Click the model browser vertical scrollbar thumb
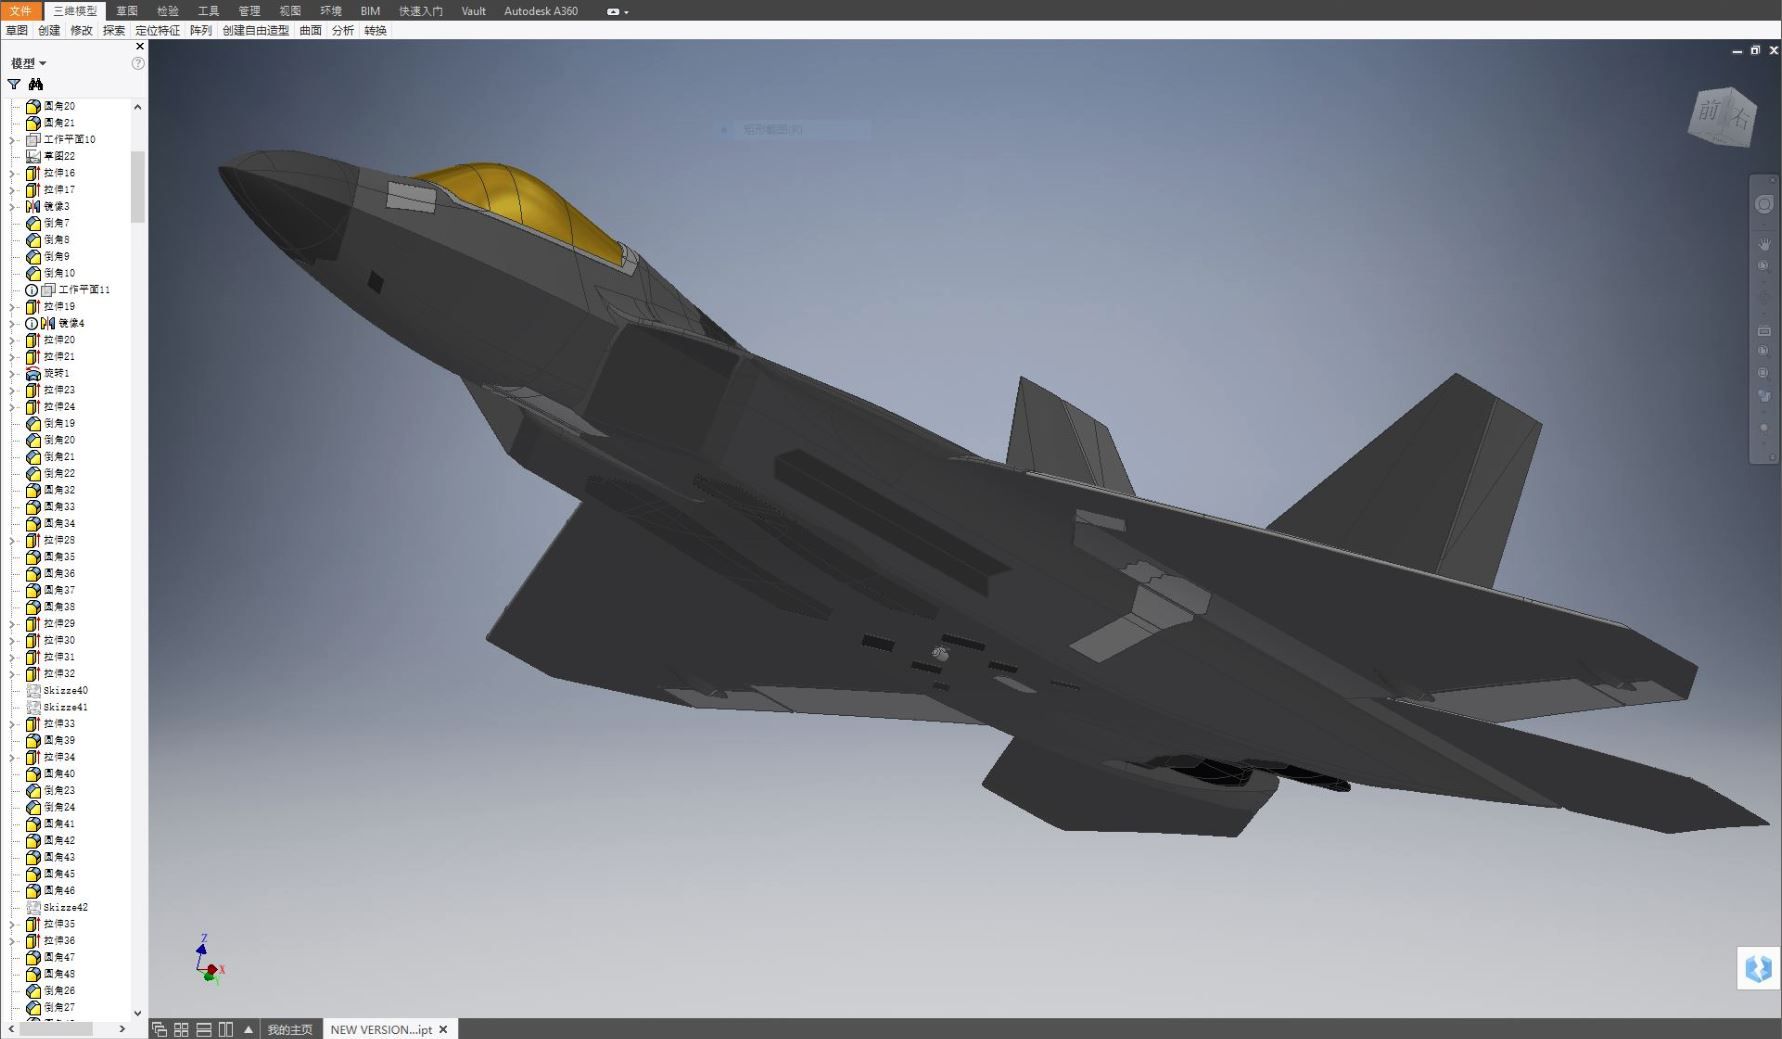The width and height of the screenshot is (1782, 1039). (138, 185)
